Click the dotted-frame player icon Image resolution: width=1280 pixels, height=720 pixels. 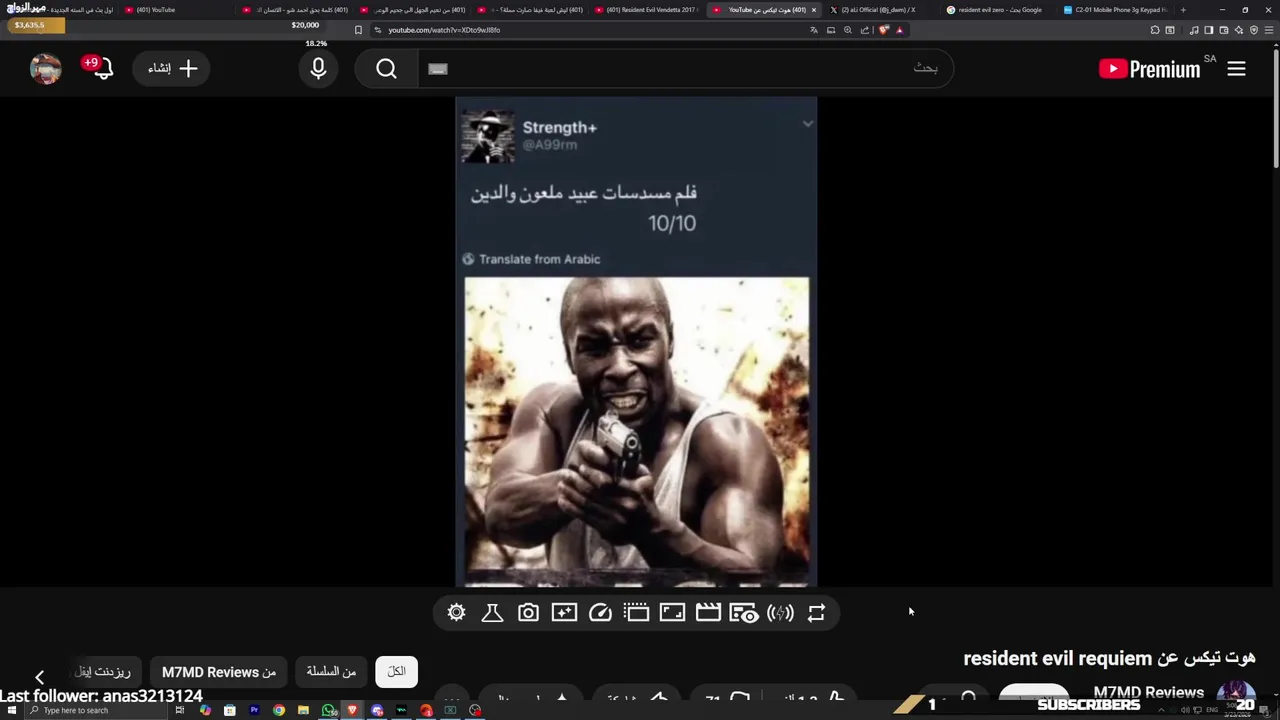(x=636, y=613)
